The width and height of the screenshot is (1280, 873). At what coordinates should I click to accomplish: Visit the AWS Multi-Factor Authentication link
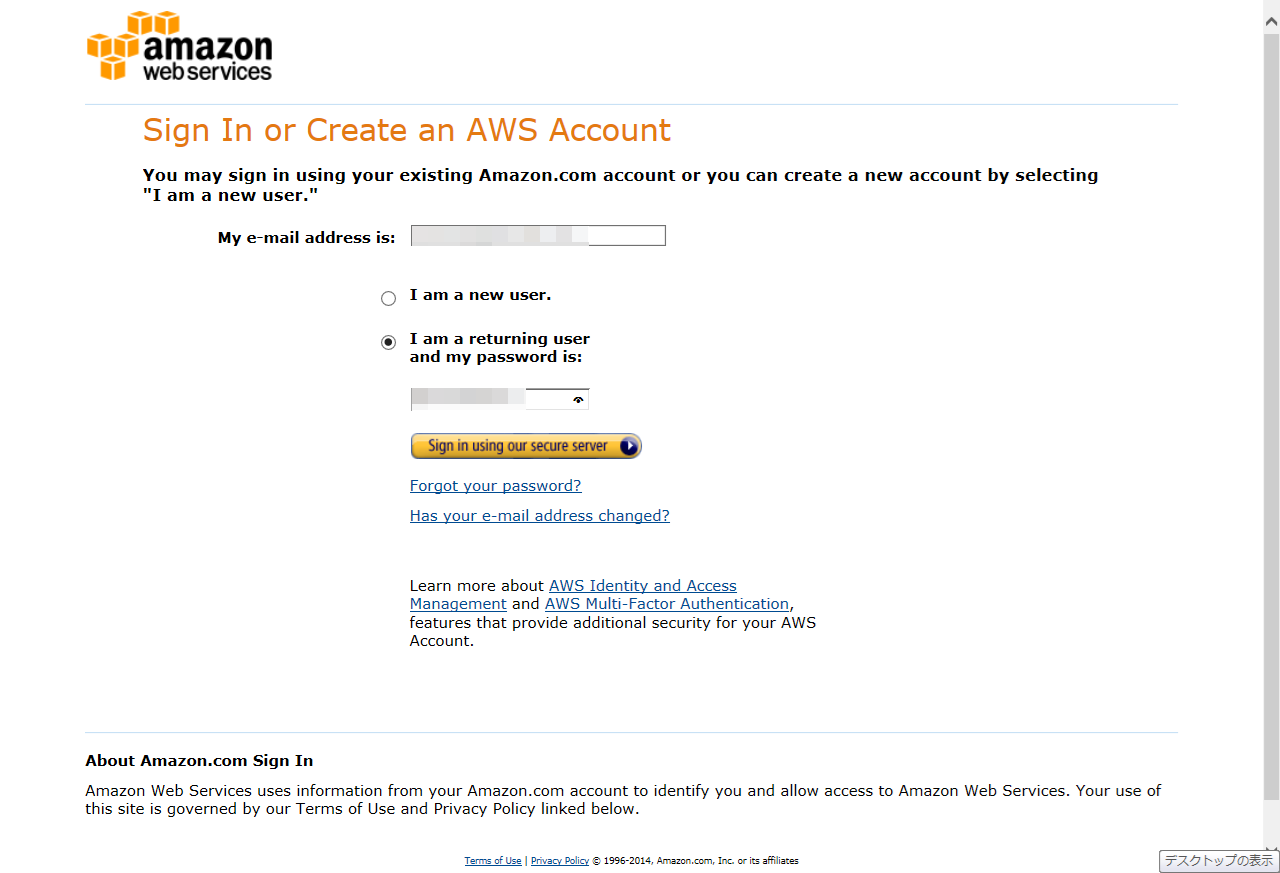666,604
